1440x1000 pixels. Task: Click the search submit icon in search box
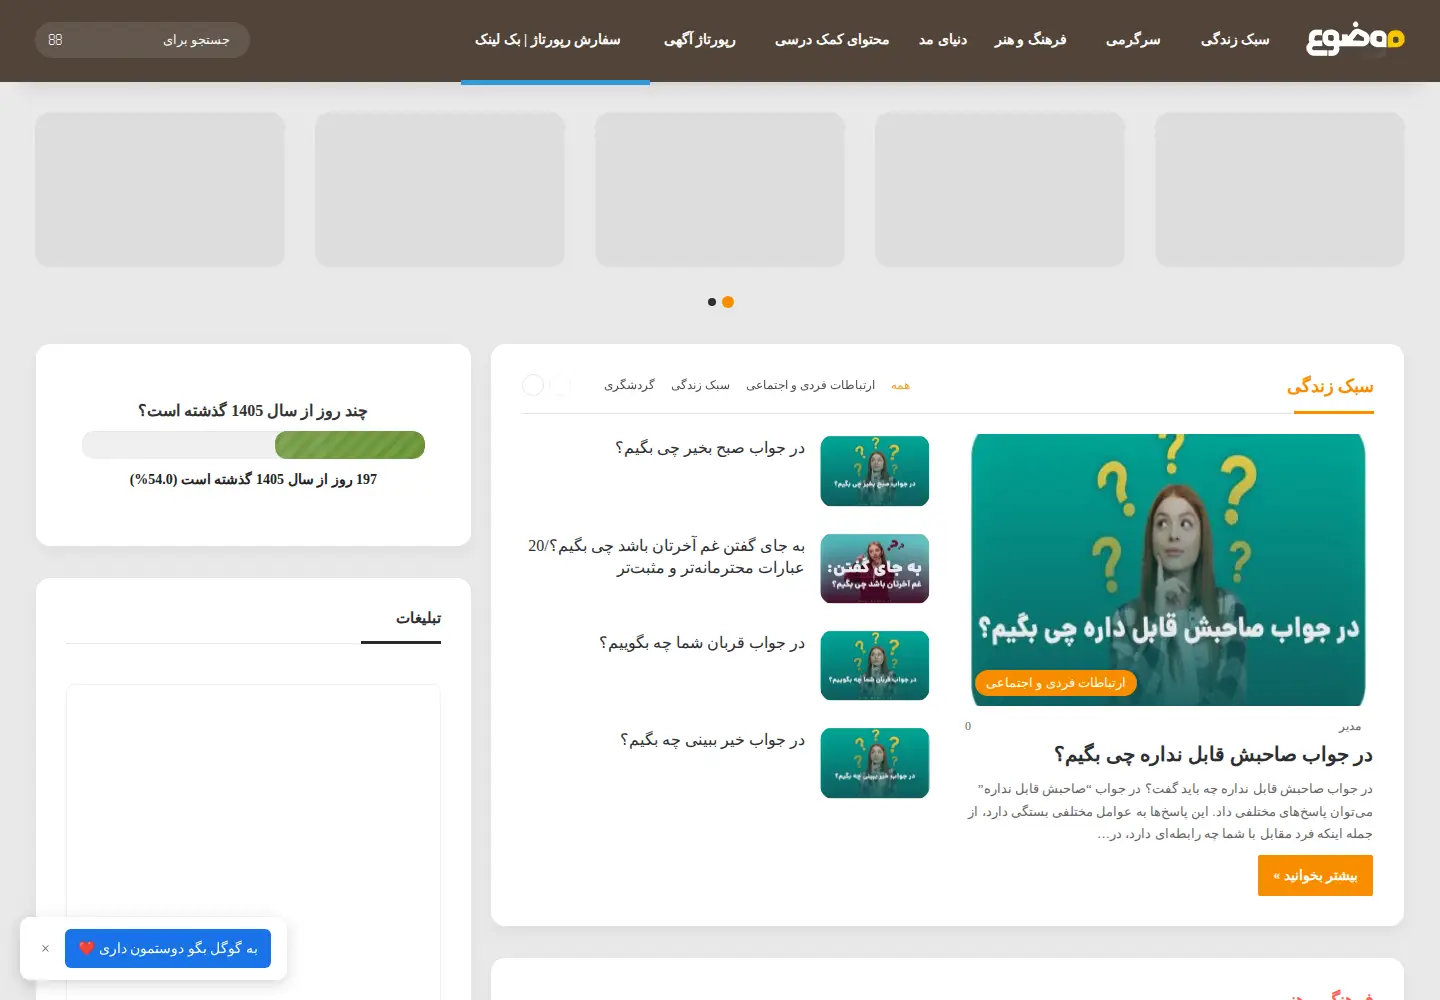[x=55, y=40]
